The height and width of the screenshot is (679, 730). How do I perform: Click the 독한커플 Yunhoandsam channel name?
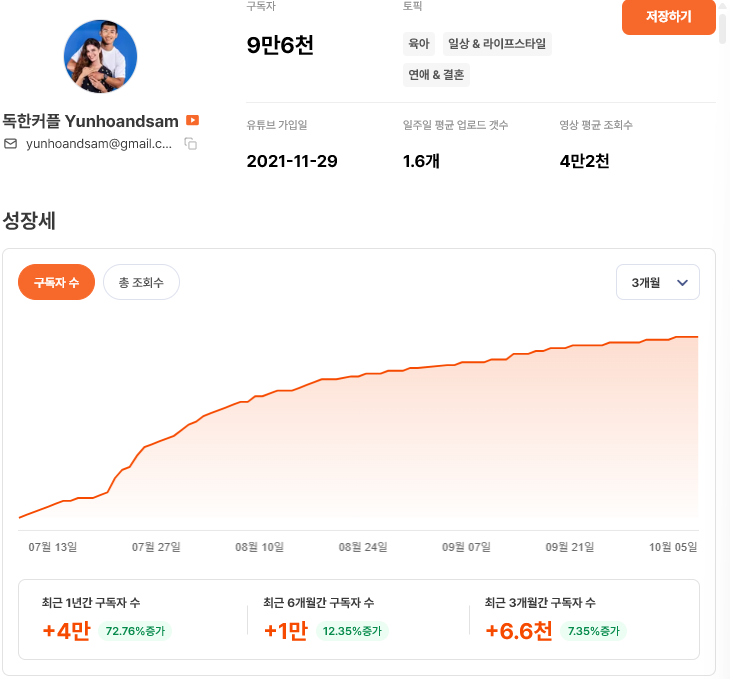point(91,121)
